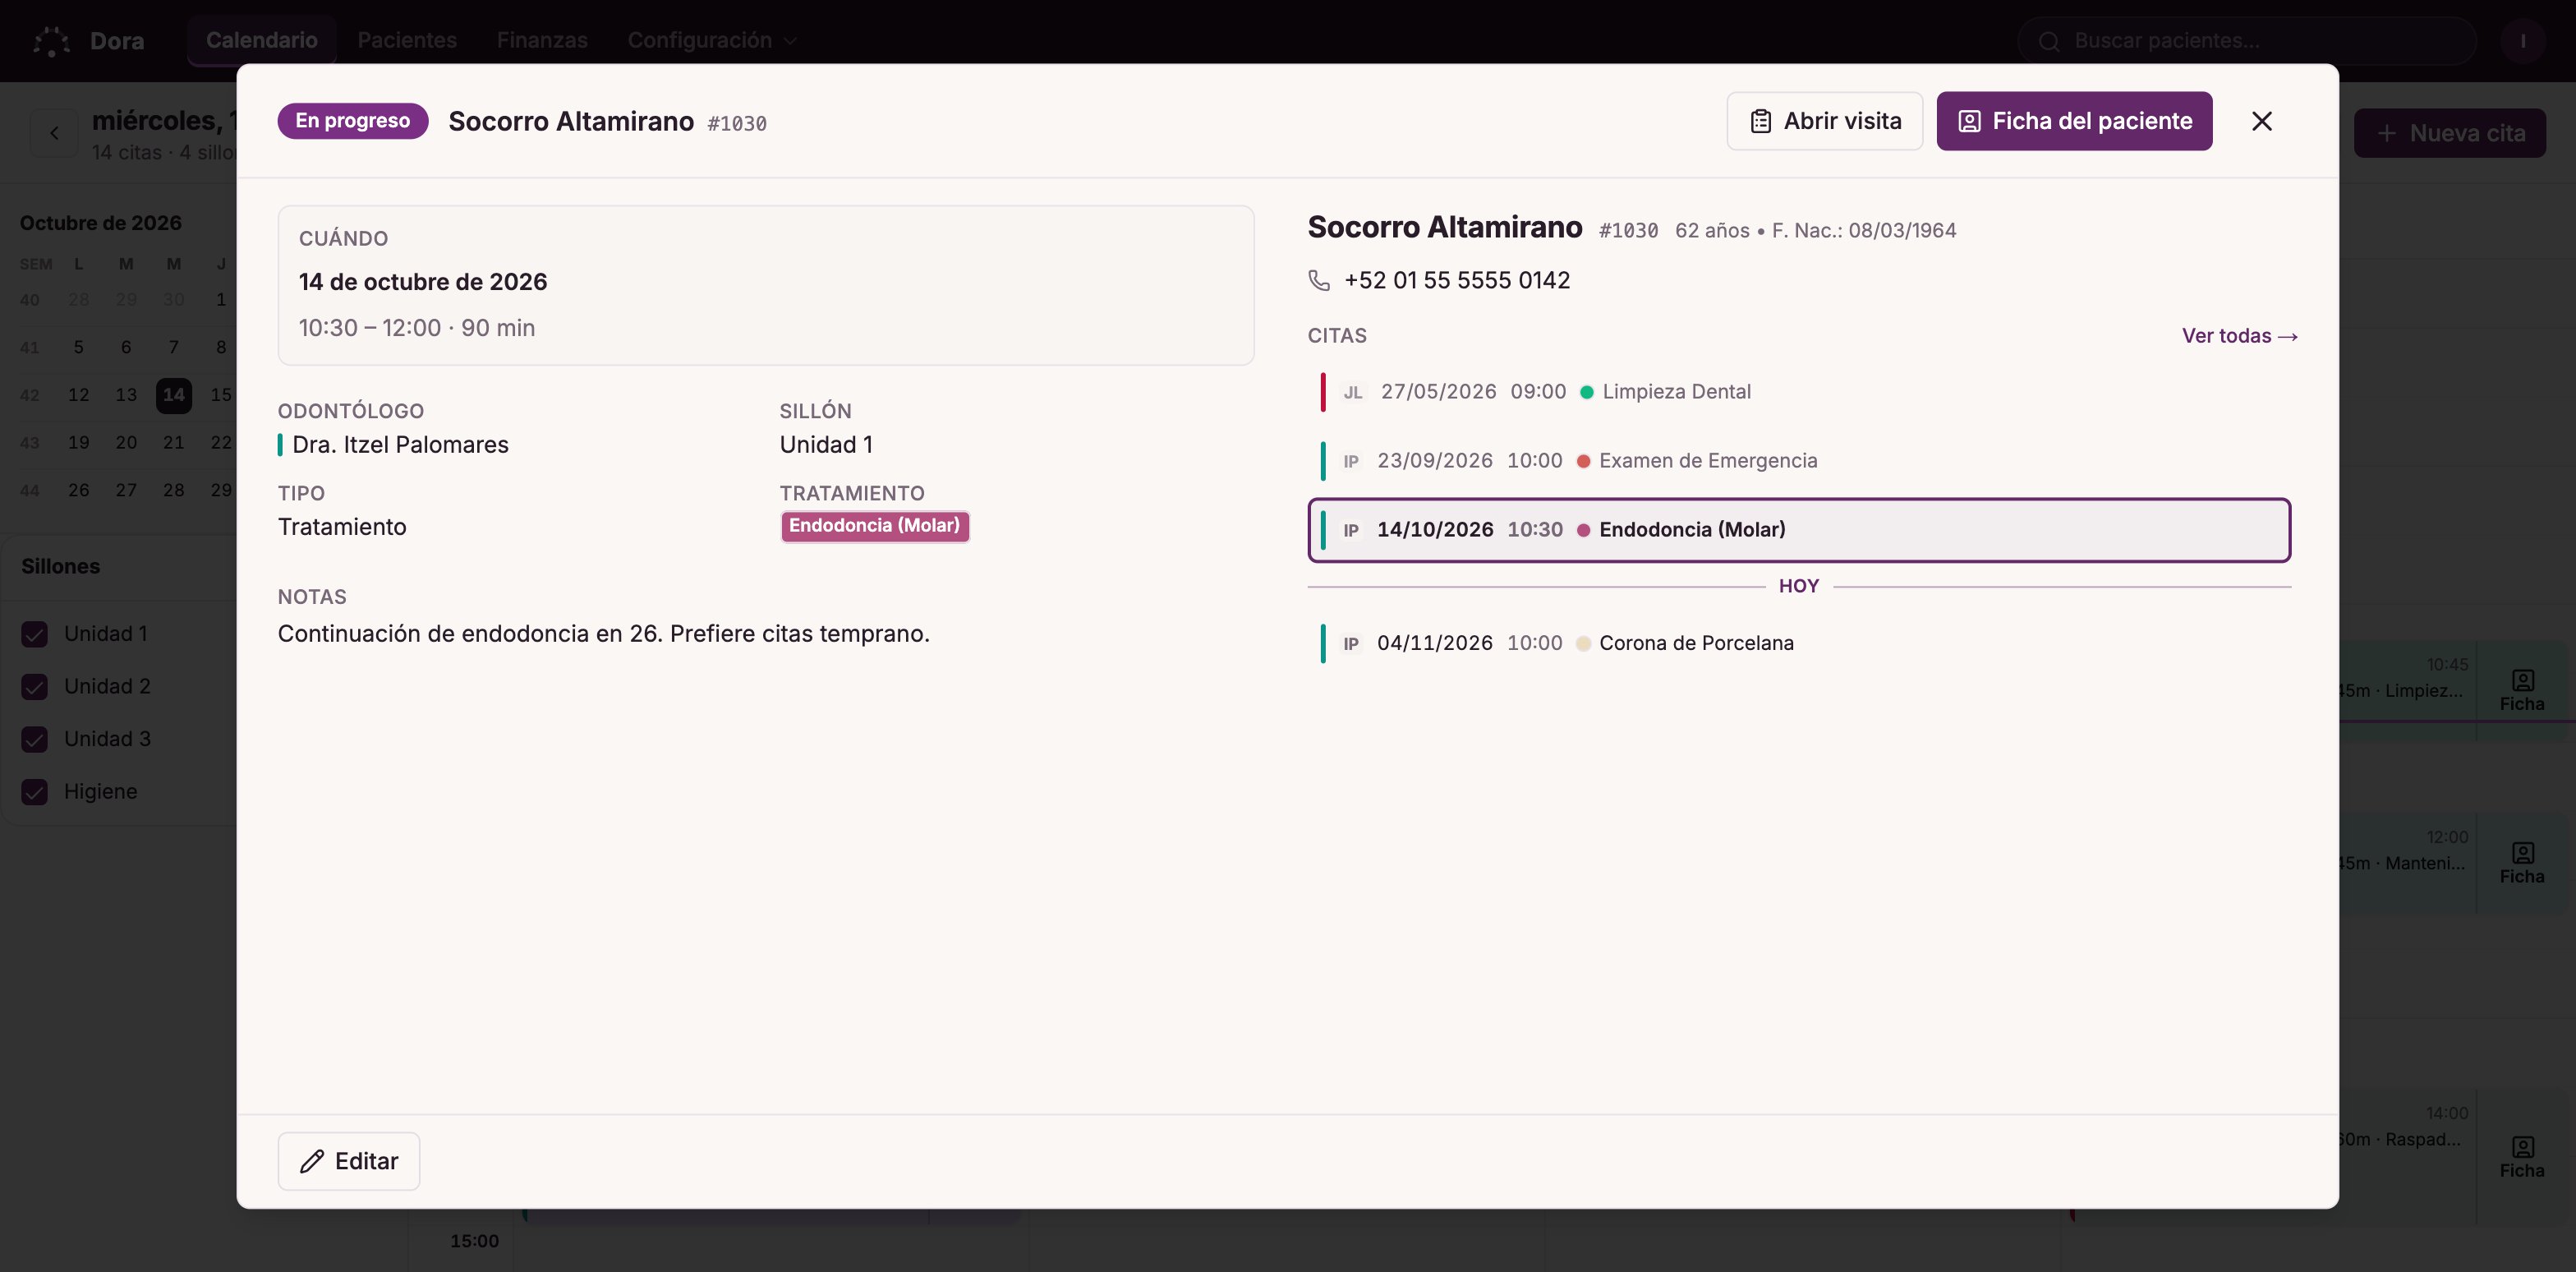Click the user avatar icon
The image size is (2576, 1272).
tap(2522, 41)
